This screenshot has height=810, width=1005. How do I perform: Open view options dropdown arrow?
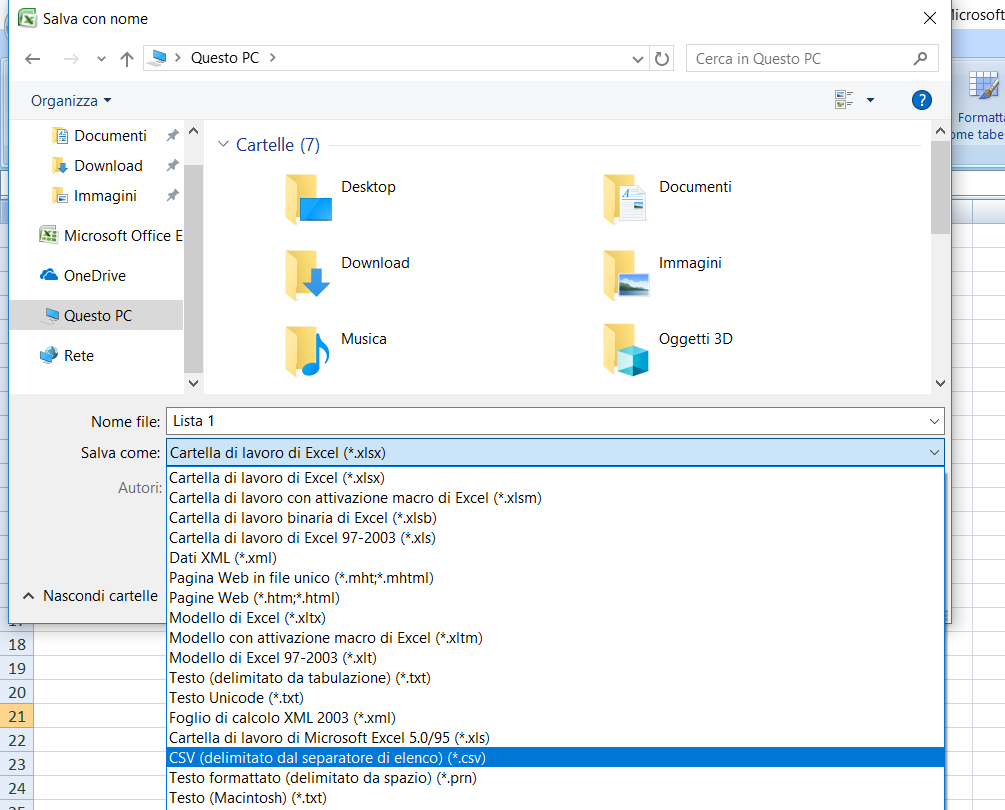click(x=870, y=100)
